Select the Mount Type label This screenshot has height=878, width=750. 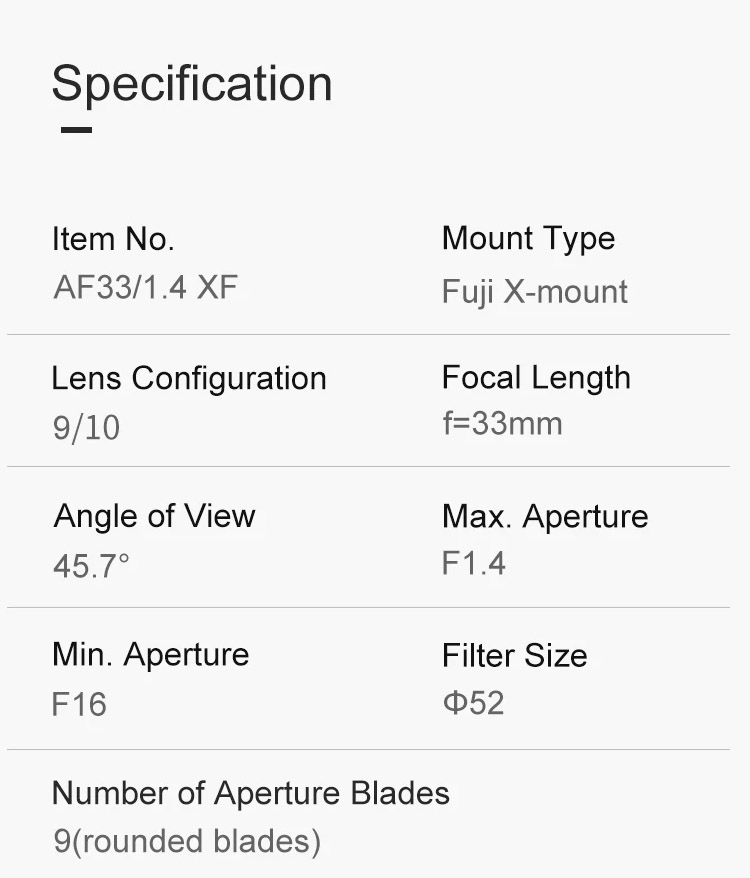click(528, 239)
